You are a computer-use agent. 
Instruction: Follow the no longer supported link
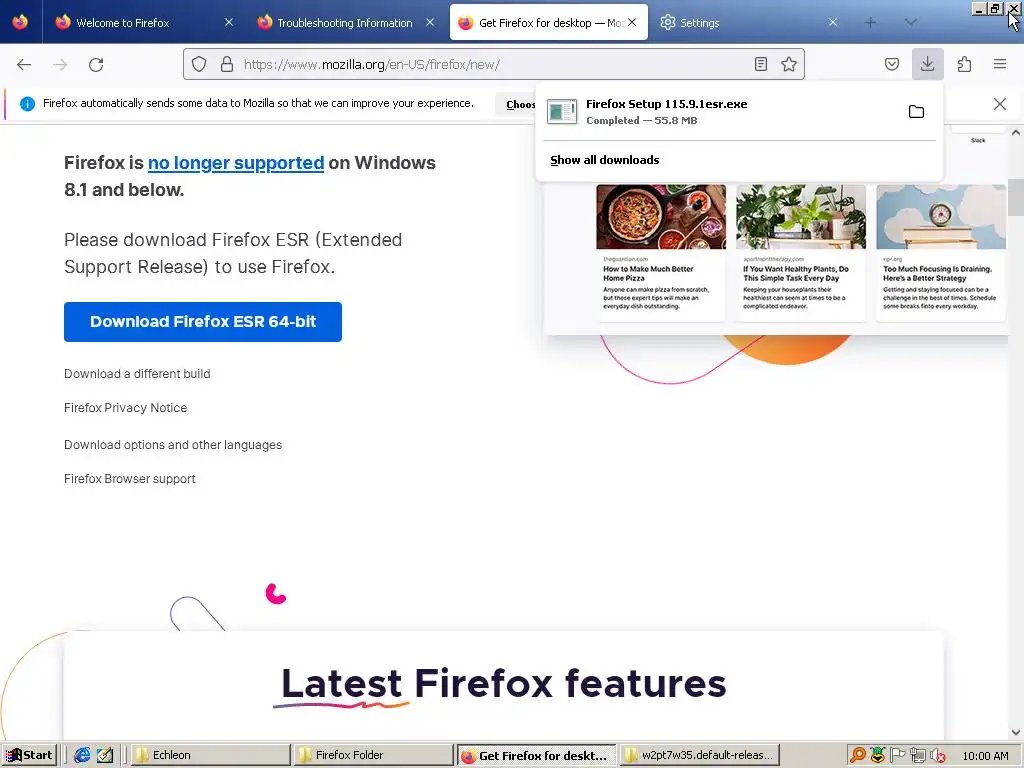236,163
